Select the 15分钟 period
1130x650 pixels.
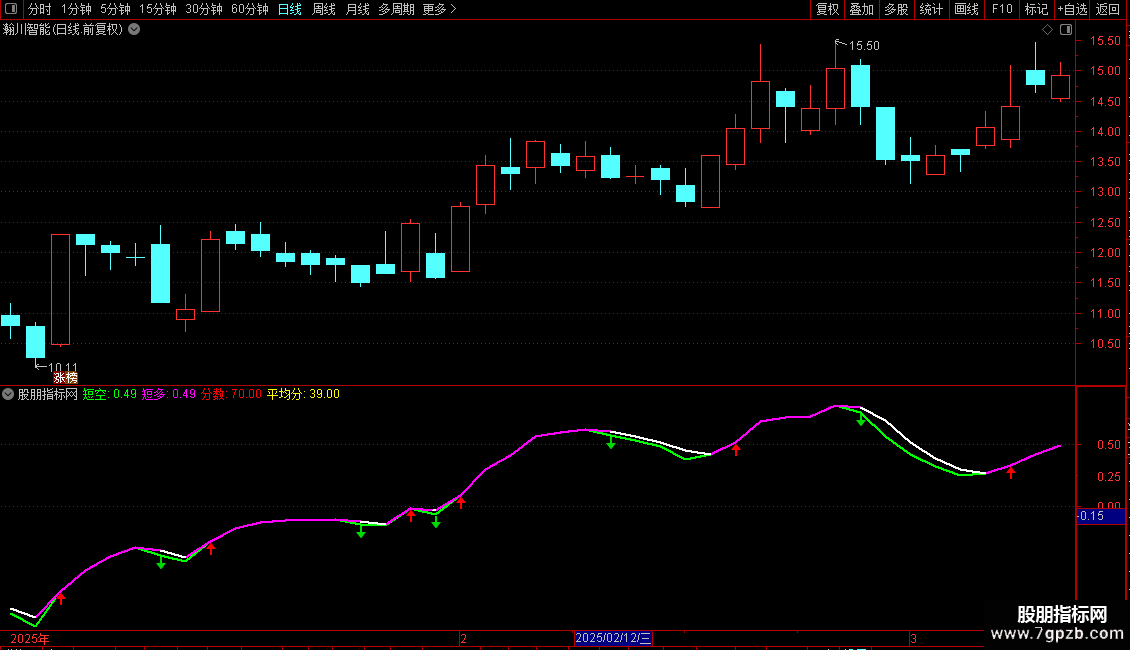coord(158,9)
